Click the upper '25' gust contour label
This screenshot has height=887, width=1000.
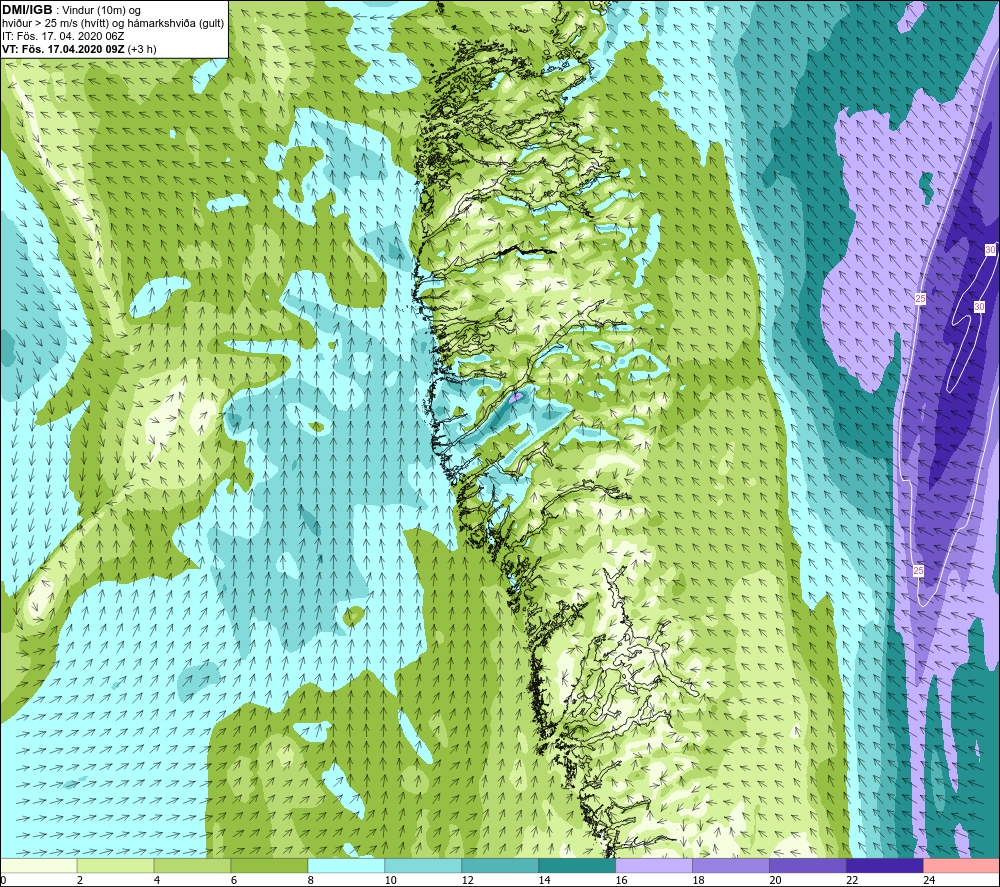pyautogui.click(x=920, y=298)
